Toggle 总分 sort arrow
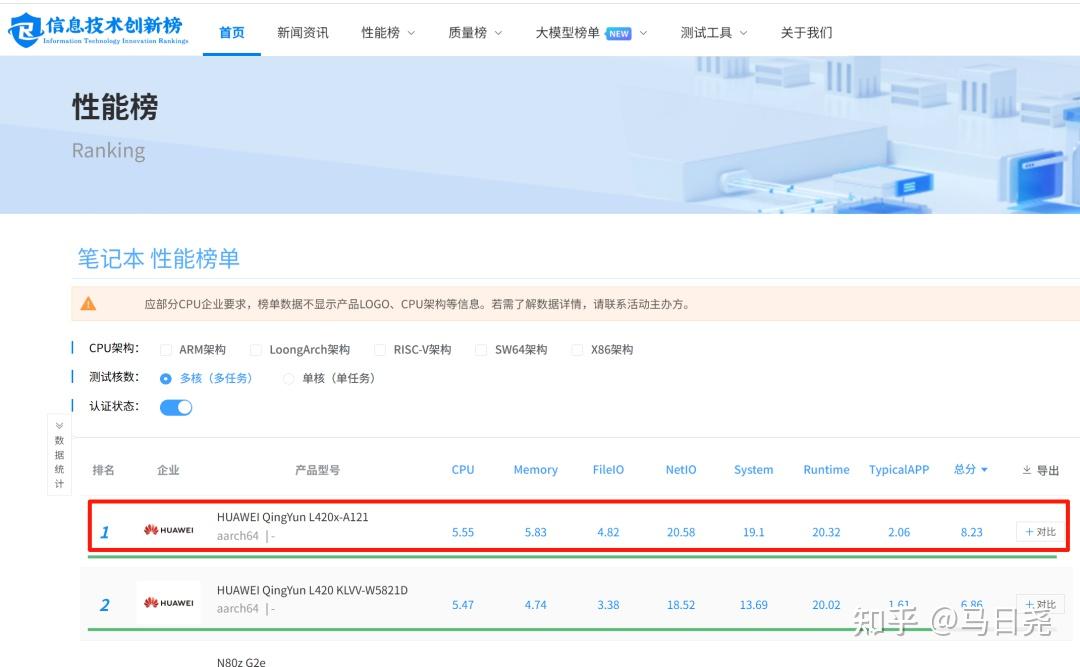The height and width of the screenshot is (667, 1080). click(984, 469)
